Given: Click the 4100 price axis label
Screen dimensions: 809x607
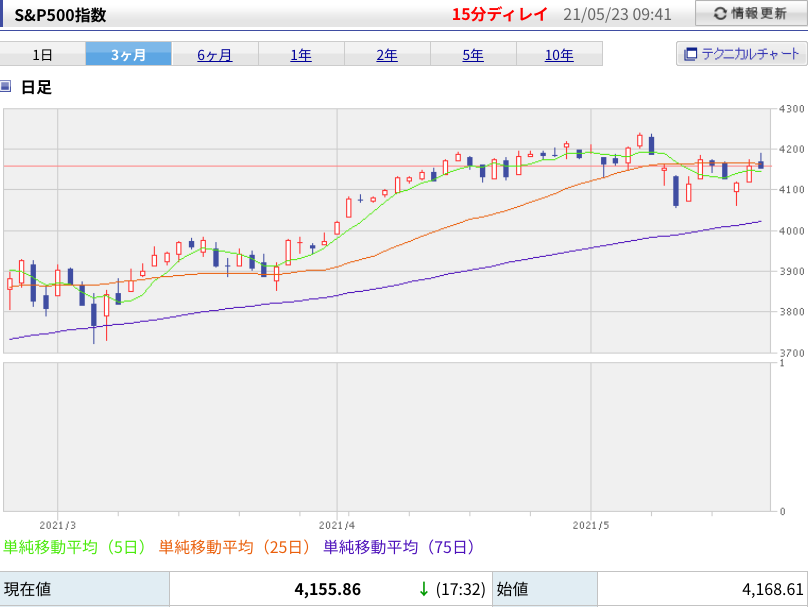Looking at the screenshot, I should (791, 190).
